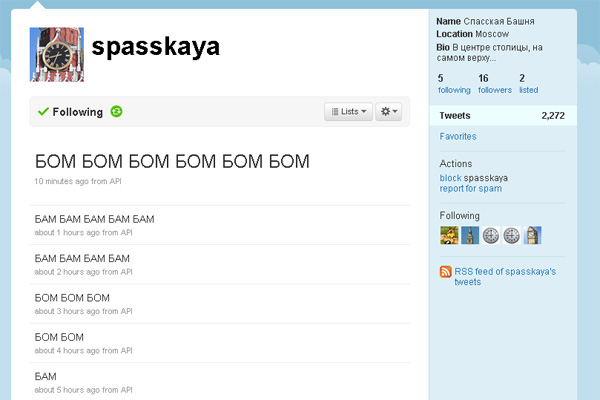This screenshot has width=600, height=400.
Task: Click the green retweets toggle icon next to Following
Action: pyautogui.click(x=116, y=111)
